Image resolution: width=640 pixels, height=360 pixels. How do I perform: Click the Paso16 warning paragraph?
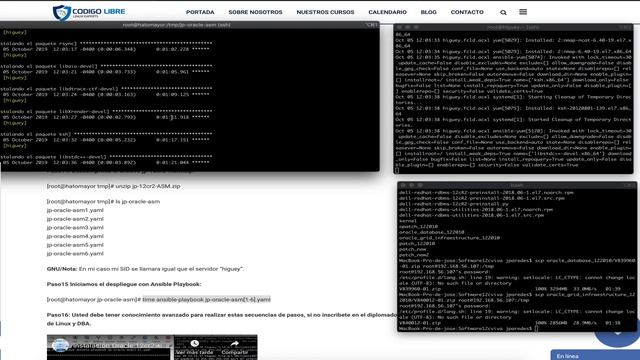tap(222, 319)
